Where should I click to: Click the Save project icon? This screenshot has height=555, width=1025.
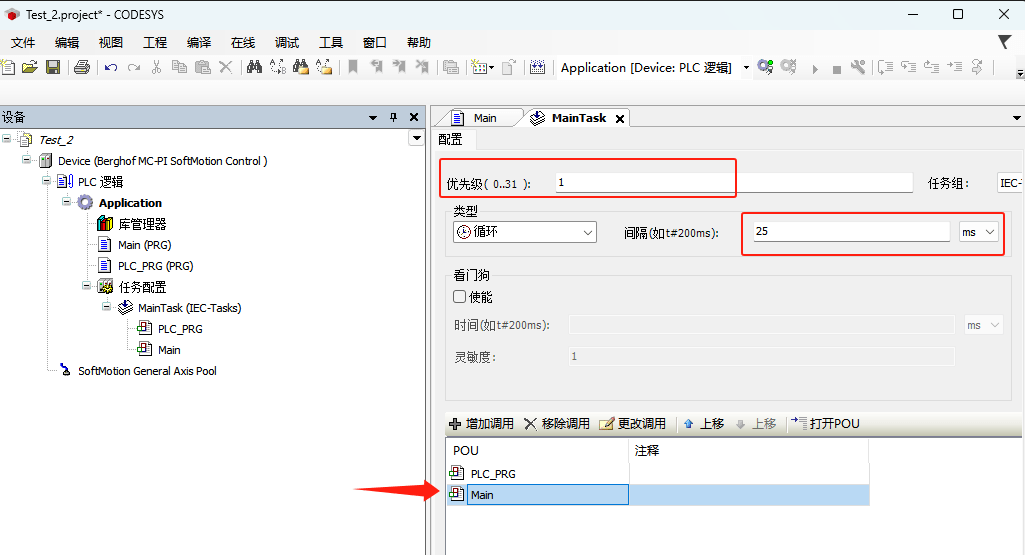53,67
